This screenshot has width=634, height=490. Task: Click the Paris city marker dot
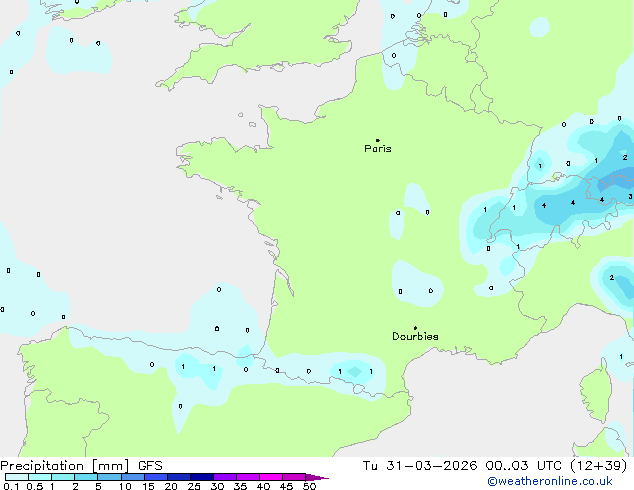point(378,140)
